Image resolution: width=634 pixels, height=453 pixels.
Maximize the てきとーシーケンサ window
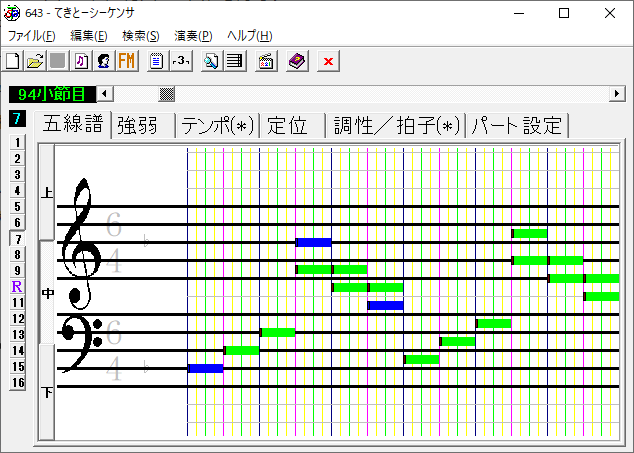(x=564, y=13)
